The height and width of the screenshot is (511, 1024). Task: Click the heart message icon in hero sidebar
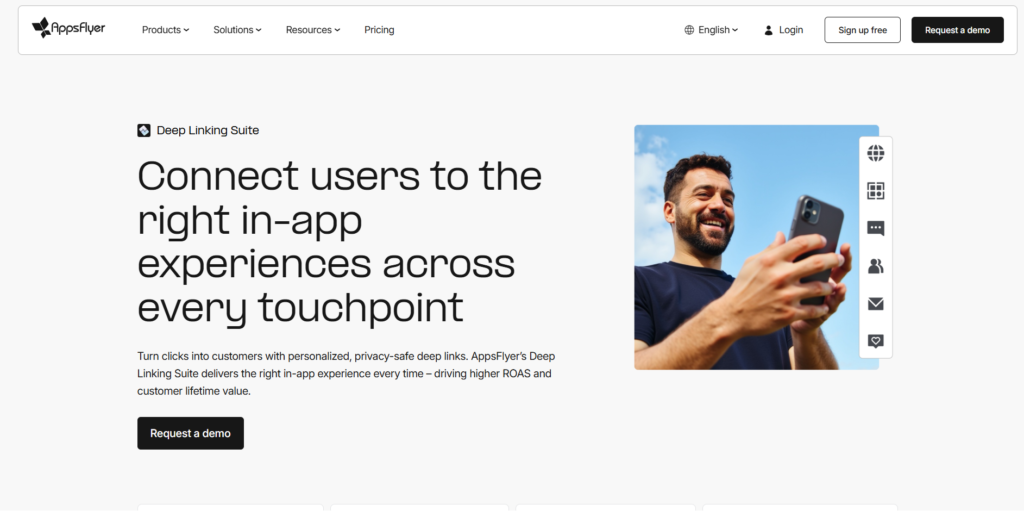coord(876,341)
